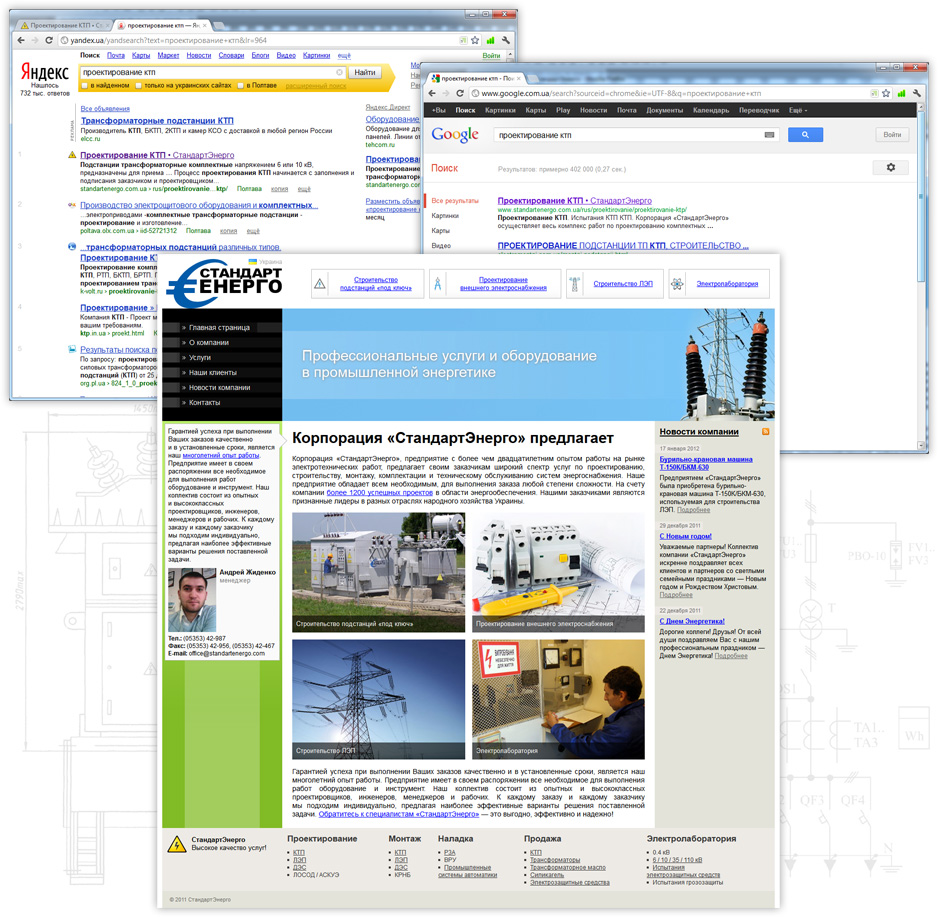Clear the Yandex search field
Image resolution: width=938 pixels, height=917 pixels.
pos(340,73)
